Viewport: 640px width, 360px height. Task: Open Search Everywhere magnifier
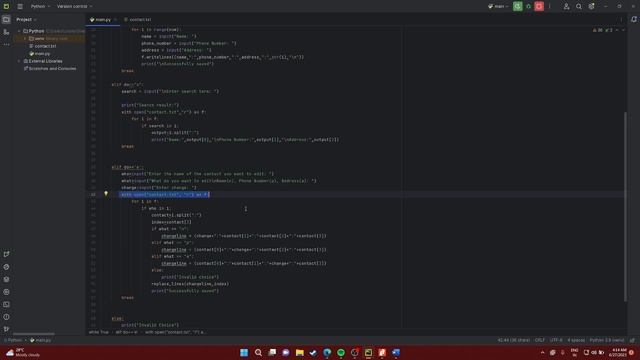579,7
